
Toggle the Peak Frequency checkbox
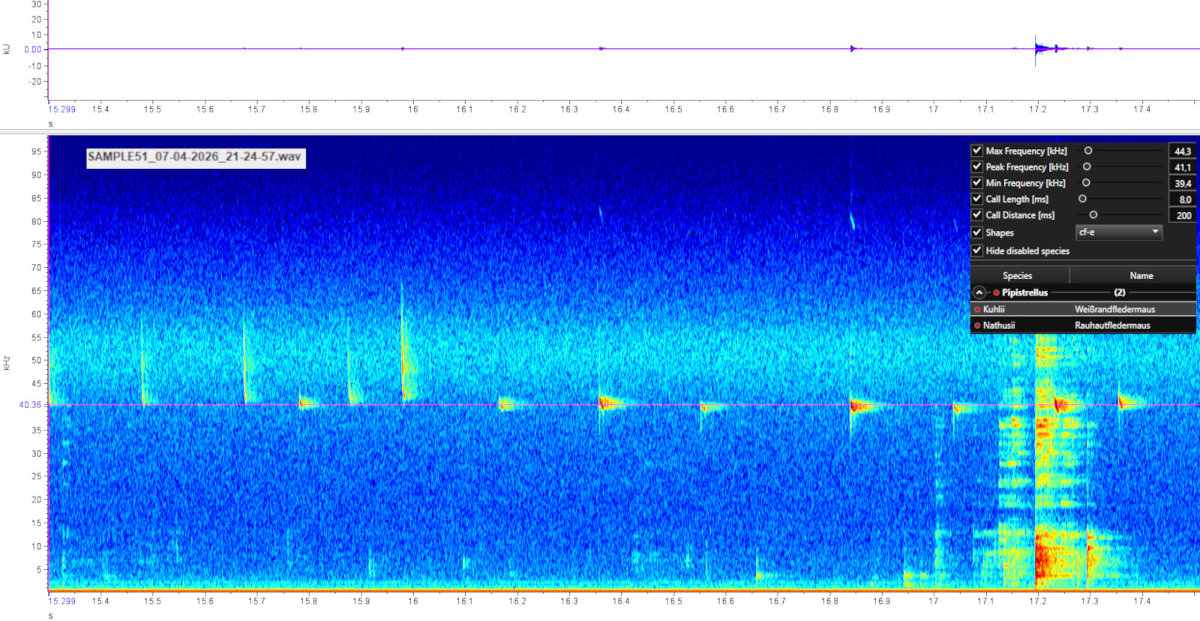(x=977, y=167)
